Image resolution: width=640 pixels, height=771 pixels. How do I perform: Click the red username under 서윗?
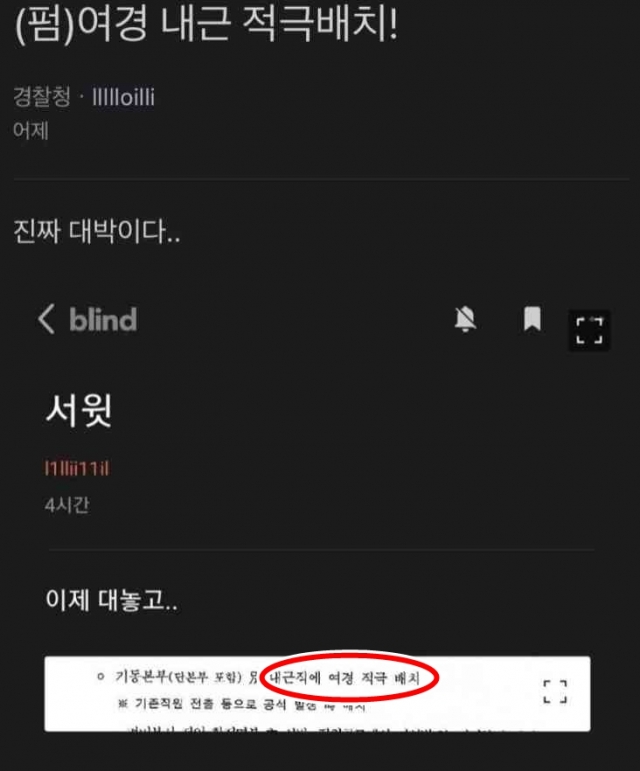click(77, 468)
